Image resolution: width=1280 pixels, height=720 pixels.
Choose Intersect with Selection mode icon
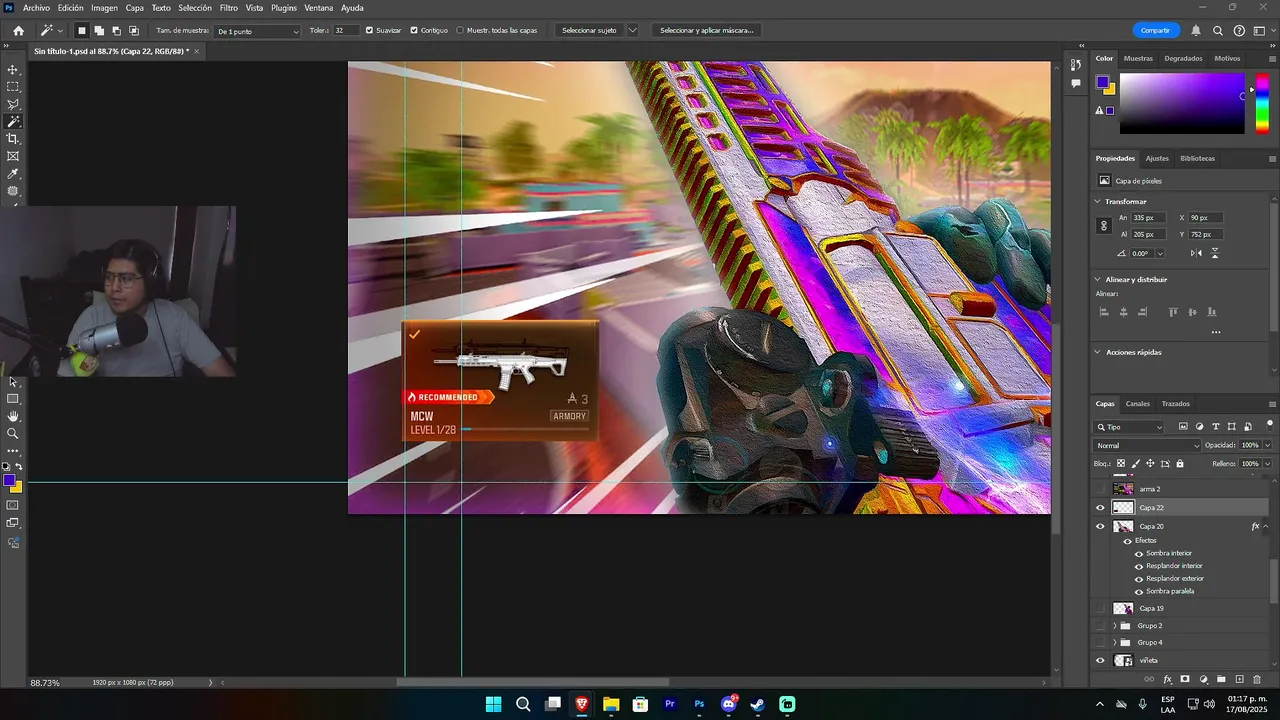click(134, 30)
